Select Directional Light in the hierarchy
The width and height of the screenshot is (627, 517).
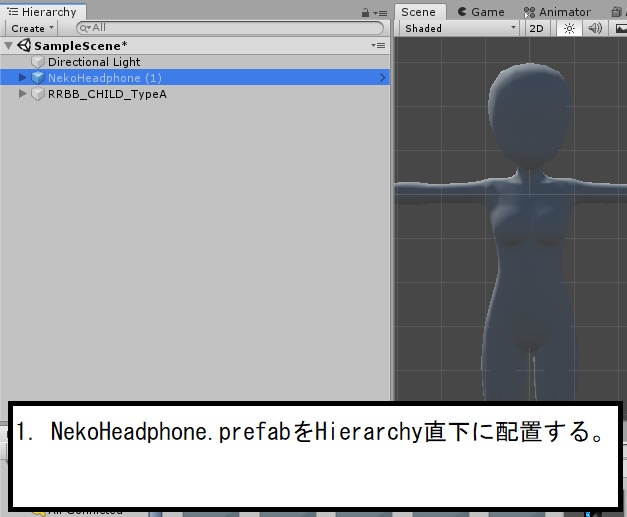click(x=195, y=62)
